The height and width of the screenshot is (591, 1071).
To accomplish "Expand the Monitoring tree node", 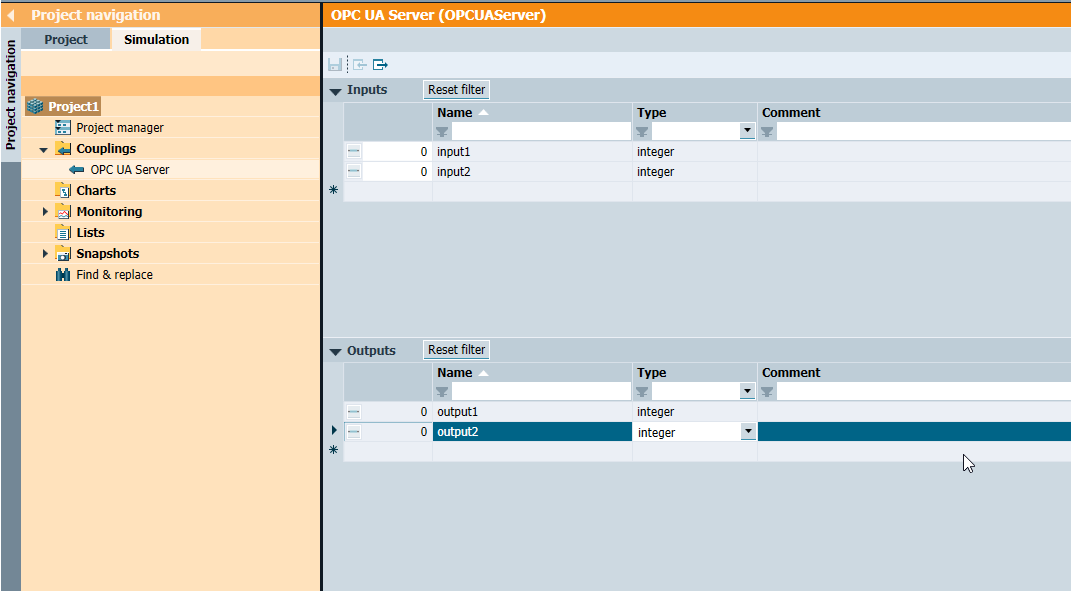I will pos(45,212).
